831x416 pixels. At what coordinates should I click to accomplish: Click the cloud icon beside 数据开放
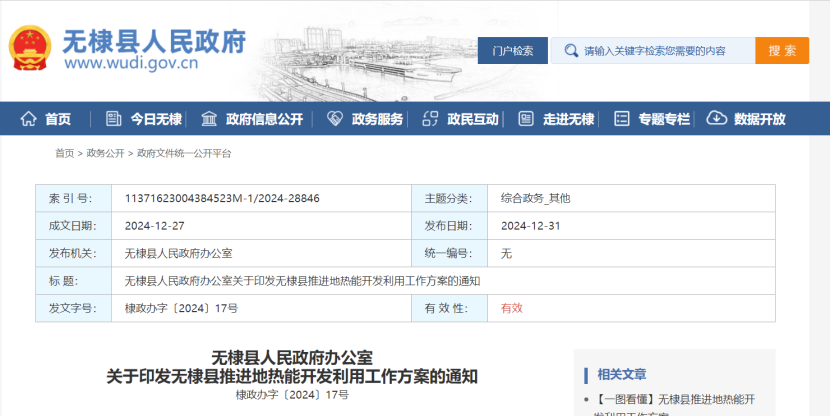(x=716, y=119)
